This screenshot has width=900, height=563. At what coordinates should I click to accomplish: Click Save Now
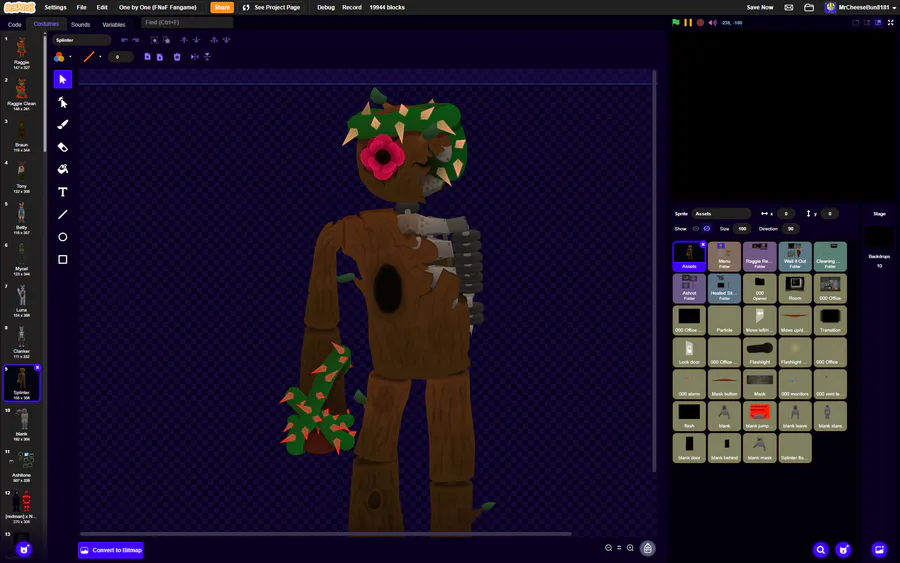tap(760, 7)
